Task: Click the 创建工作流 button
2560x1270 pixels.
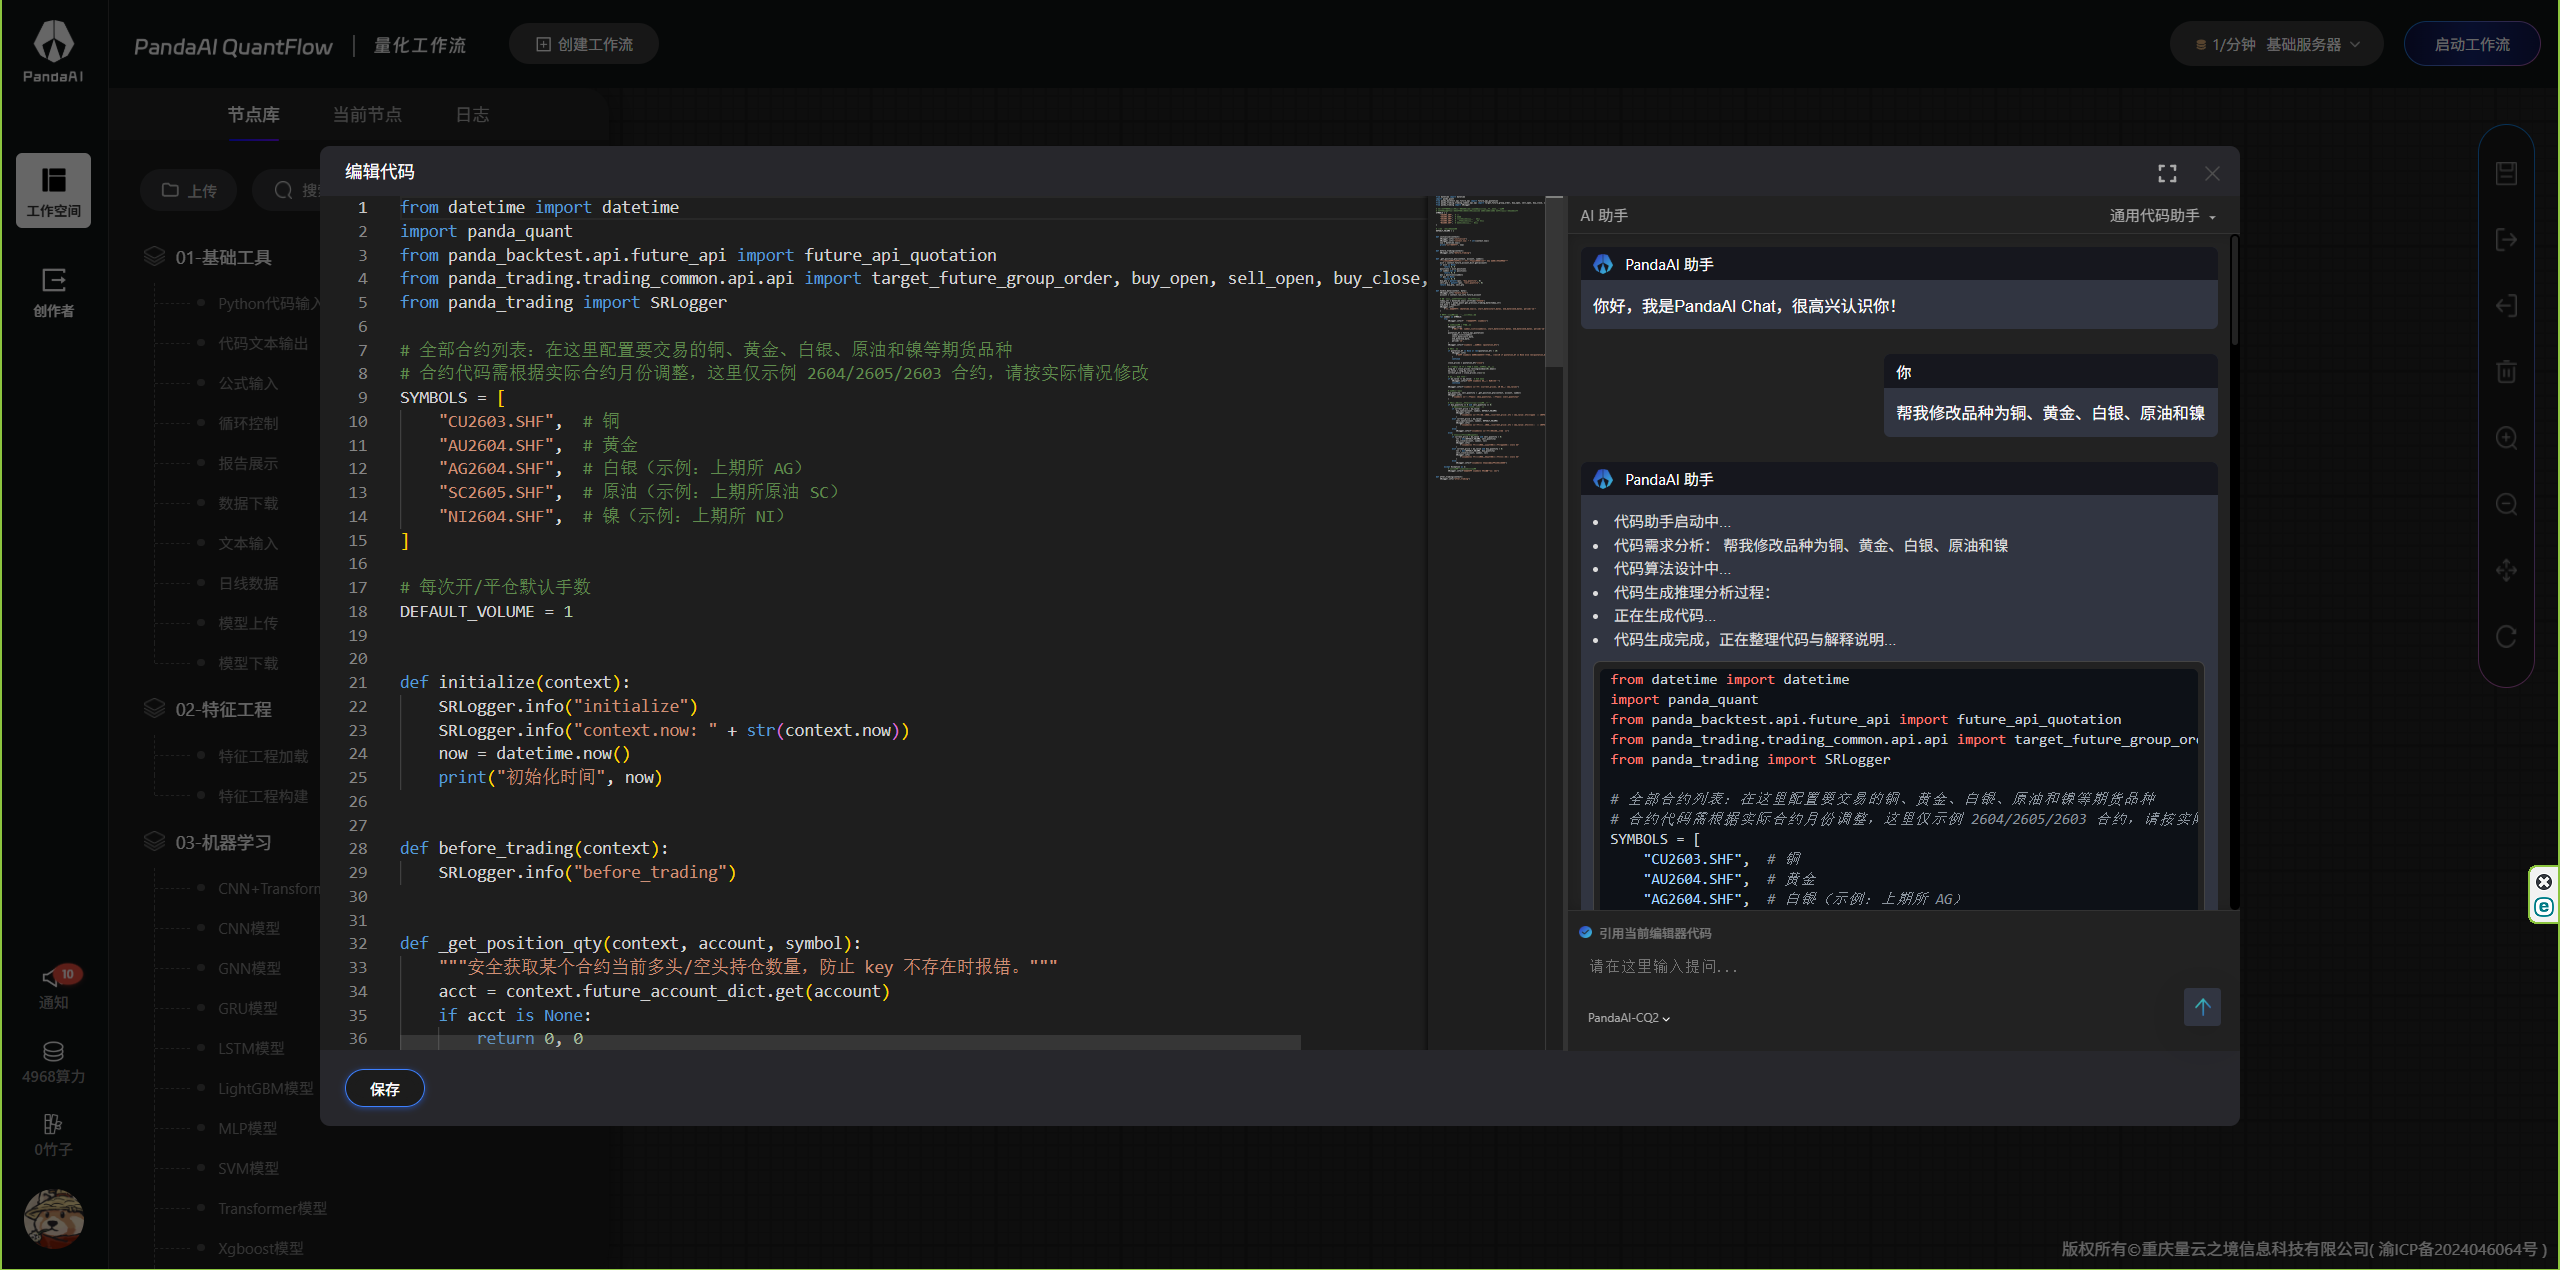Action: click(584, 44)
